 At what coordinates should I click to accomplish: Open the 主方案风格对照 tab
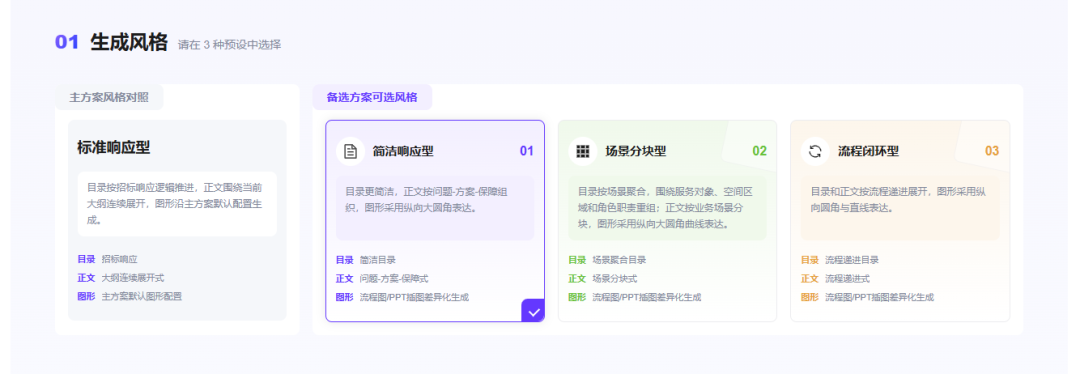(109, 97)
